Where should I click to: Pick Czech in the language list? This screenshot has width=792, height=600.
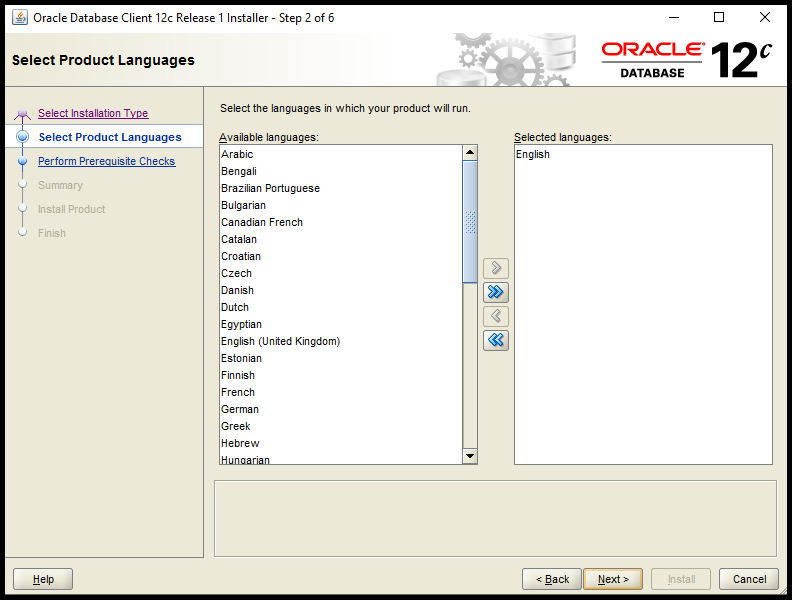pyautogui.click(x=341, y=273)
